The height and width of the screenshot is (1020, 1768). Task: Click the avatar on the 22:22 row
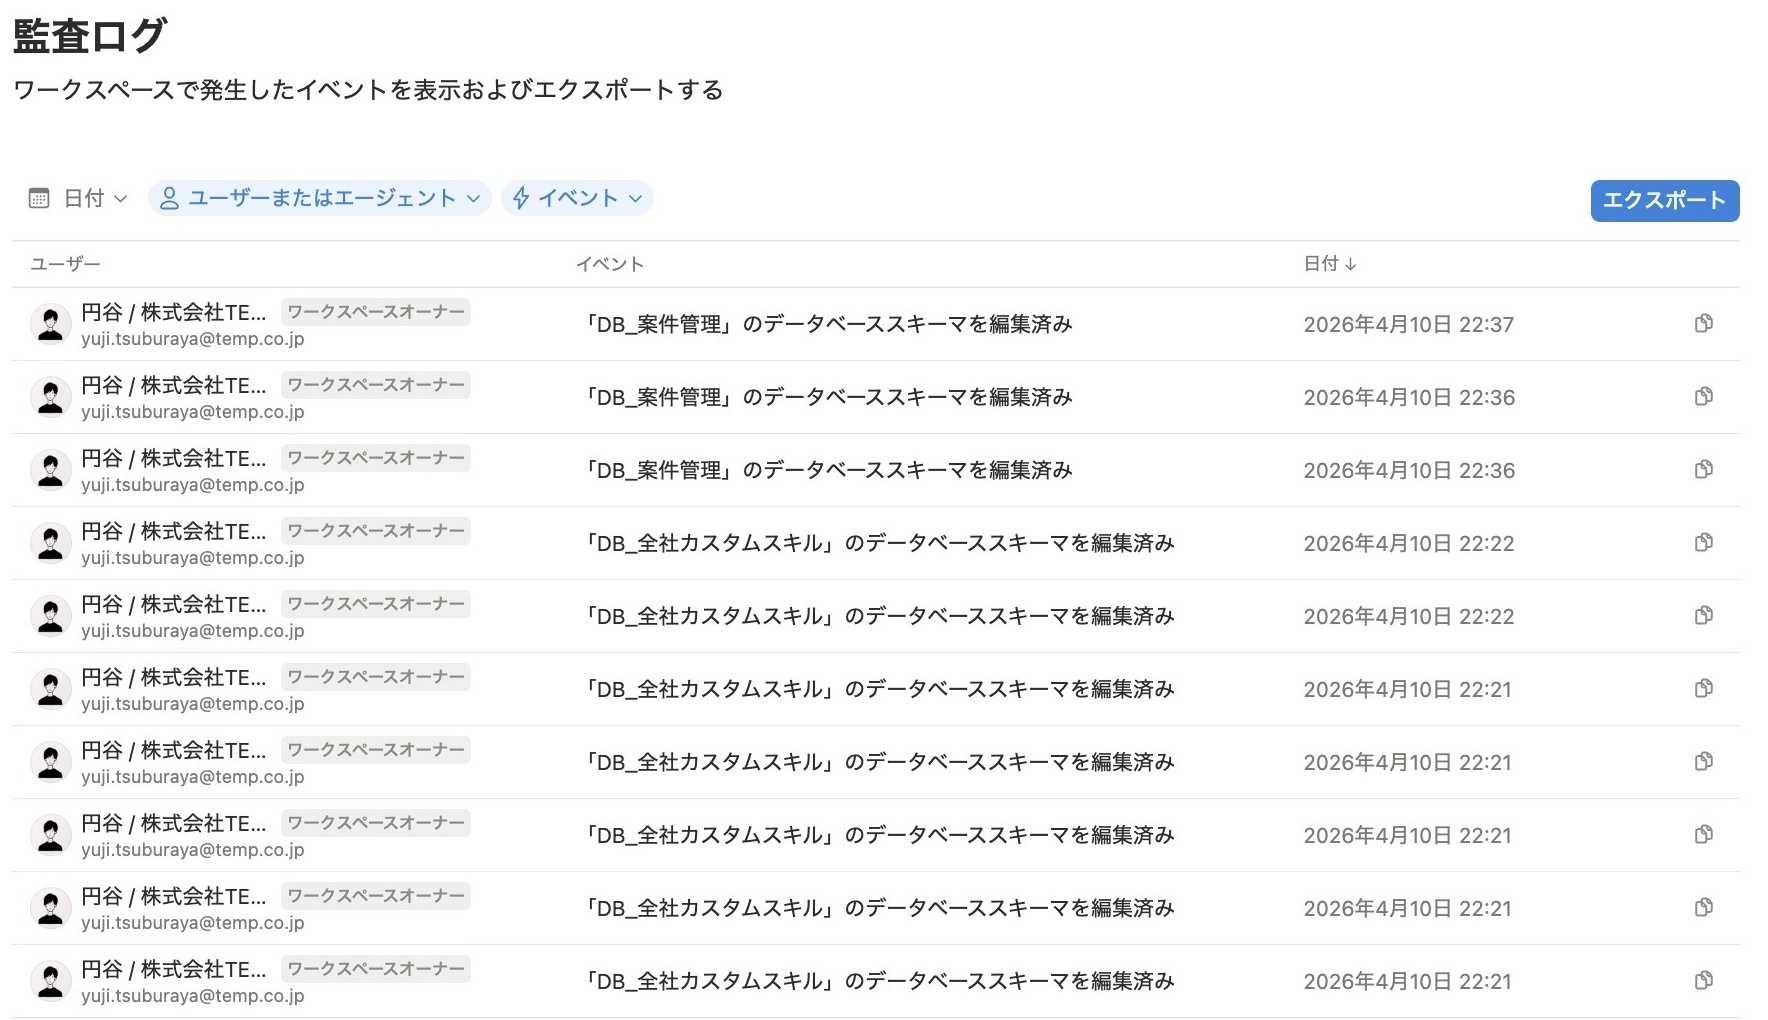[50, 543]
